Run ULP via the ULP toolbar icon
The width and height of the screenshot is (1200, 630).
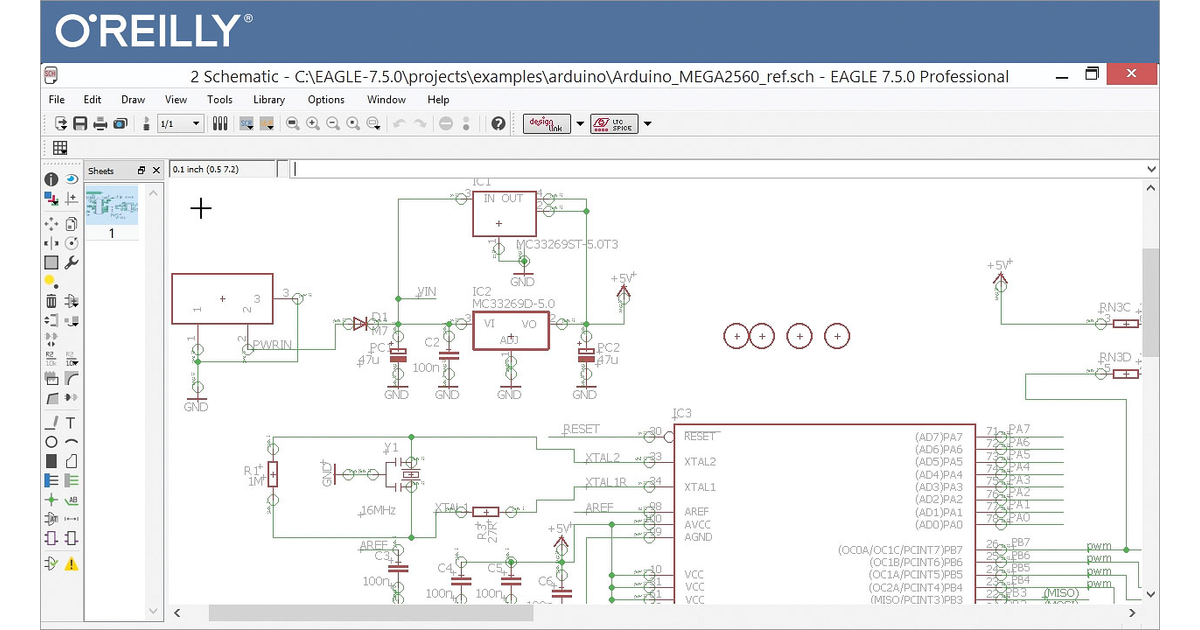click(x=267, y=123)
